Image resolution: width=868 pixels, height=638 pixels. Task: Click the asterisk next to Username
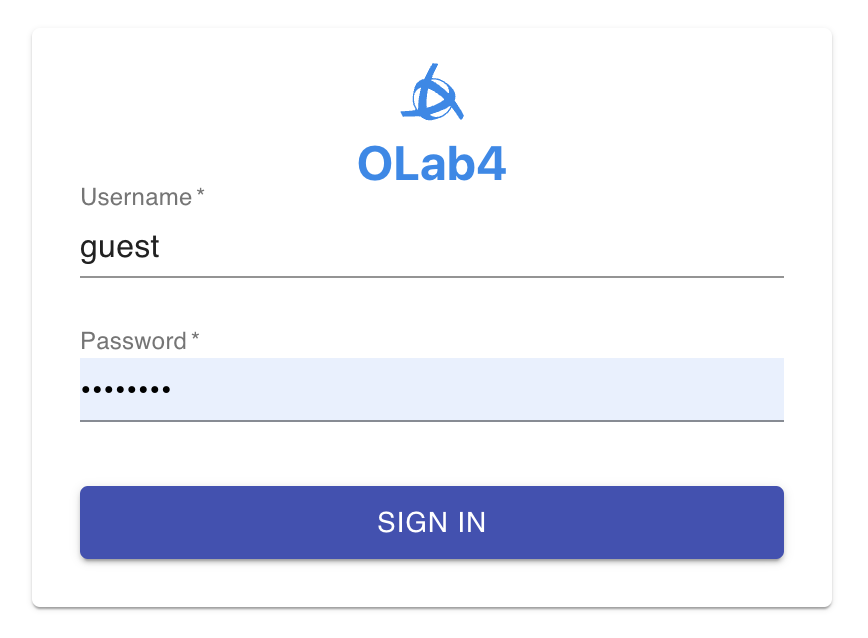pos(200,193)
